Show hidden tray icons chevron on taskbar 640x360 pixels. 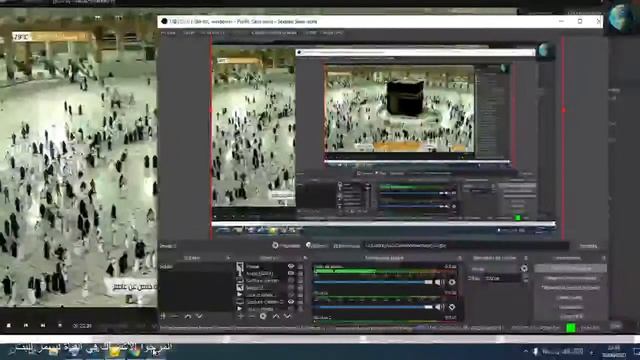(x=526, y=351)
